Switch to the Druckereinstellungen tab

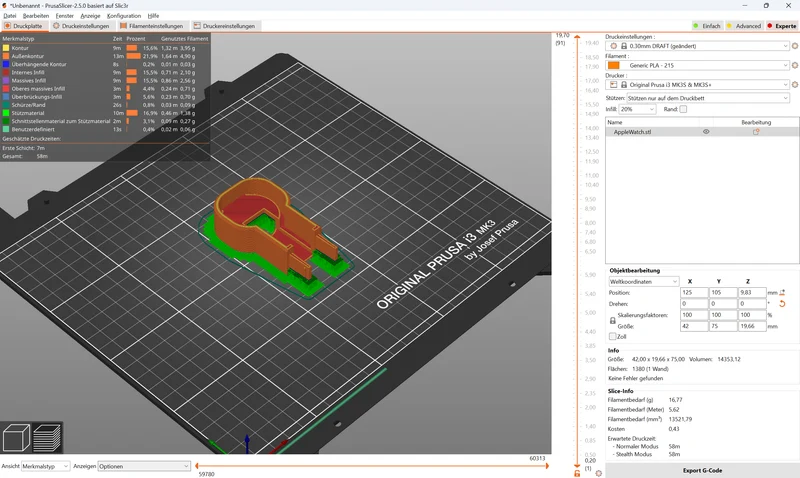(224, 26)
